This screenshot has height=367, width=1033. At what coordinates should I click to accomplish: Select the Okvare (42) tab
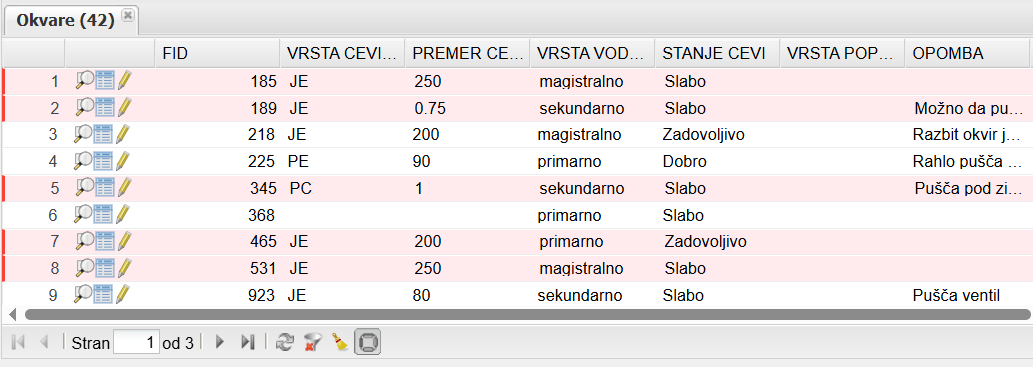click(65, 20)
